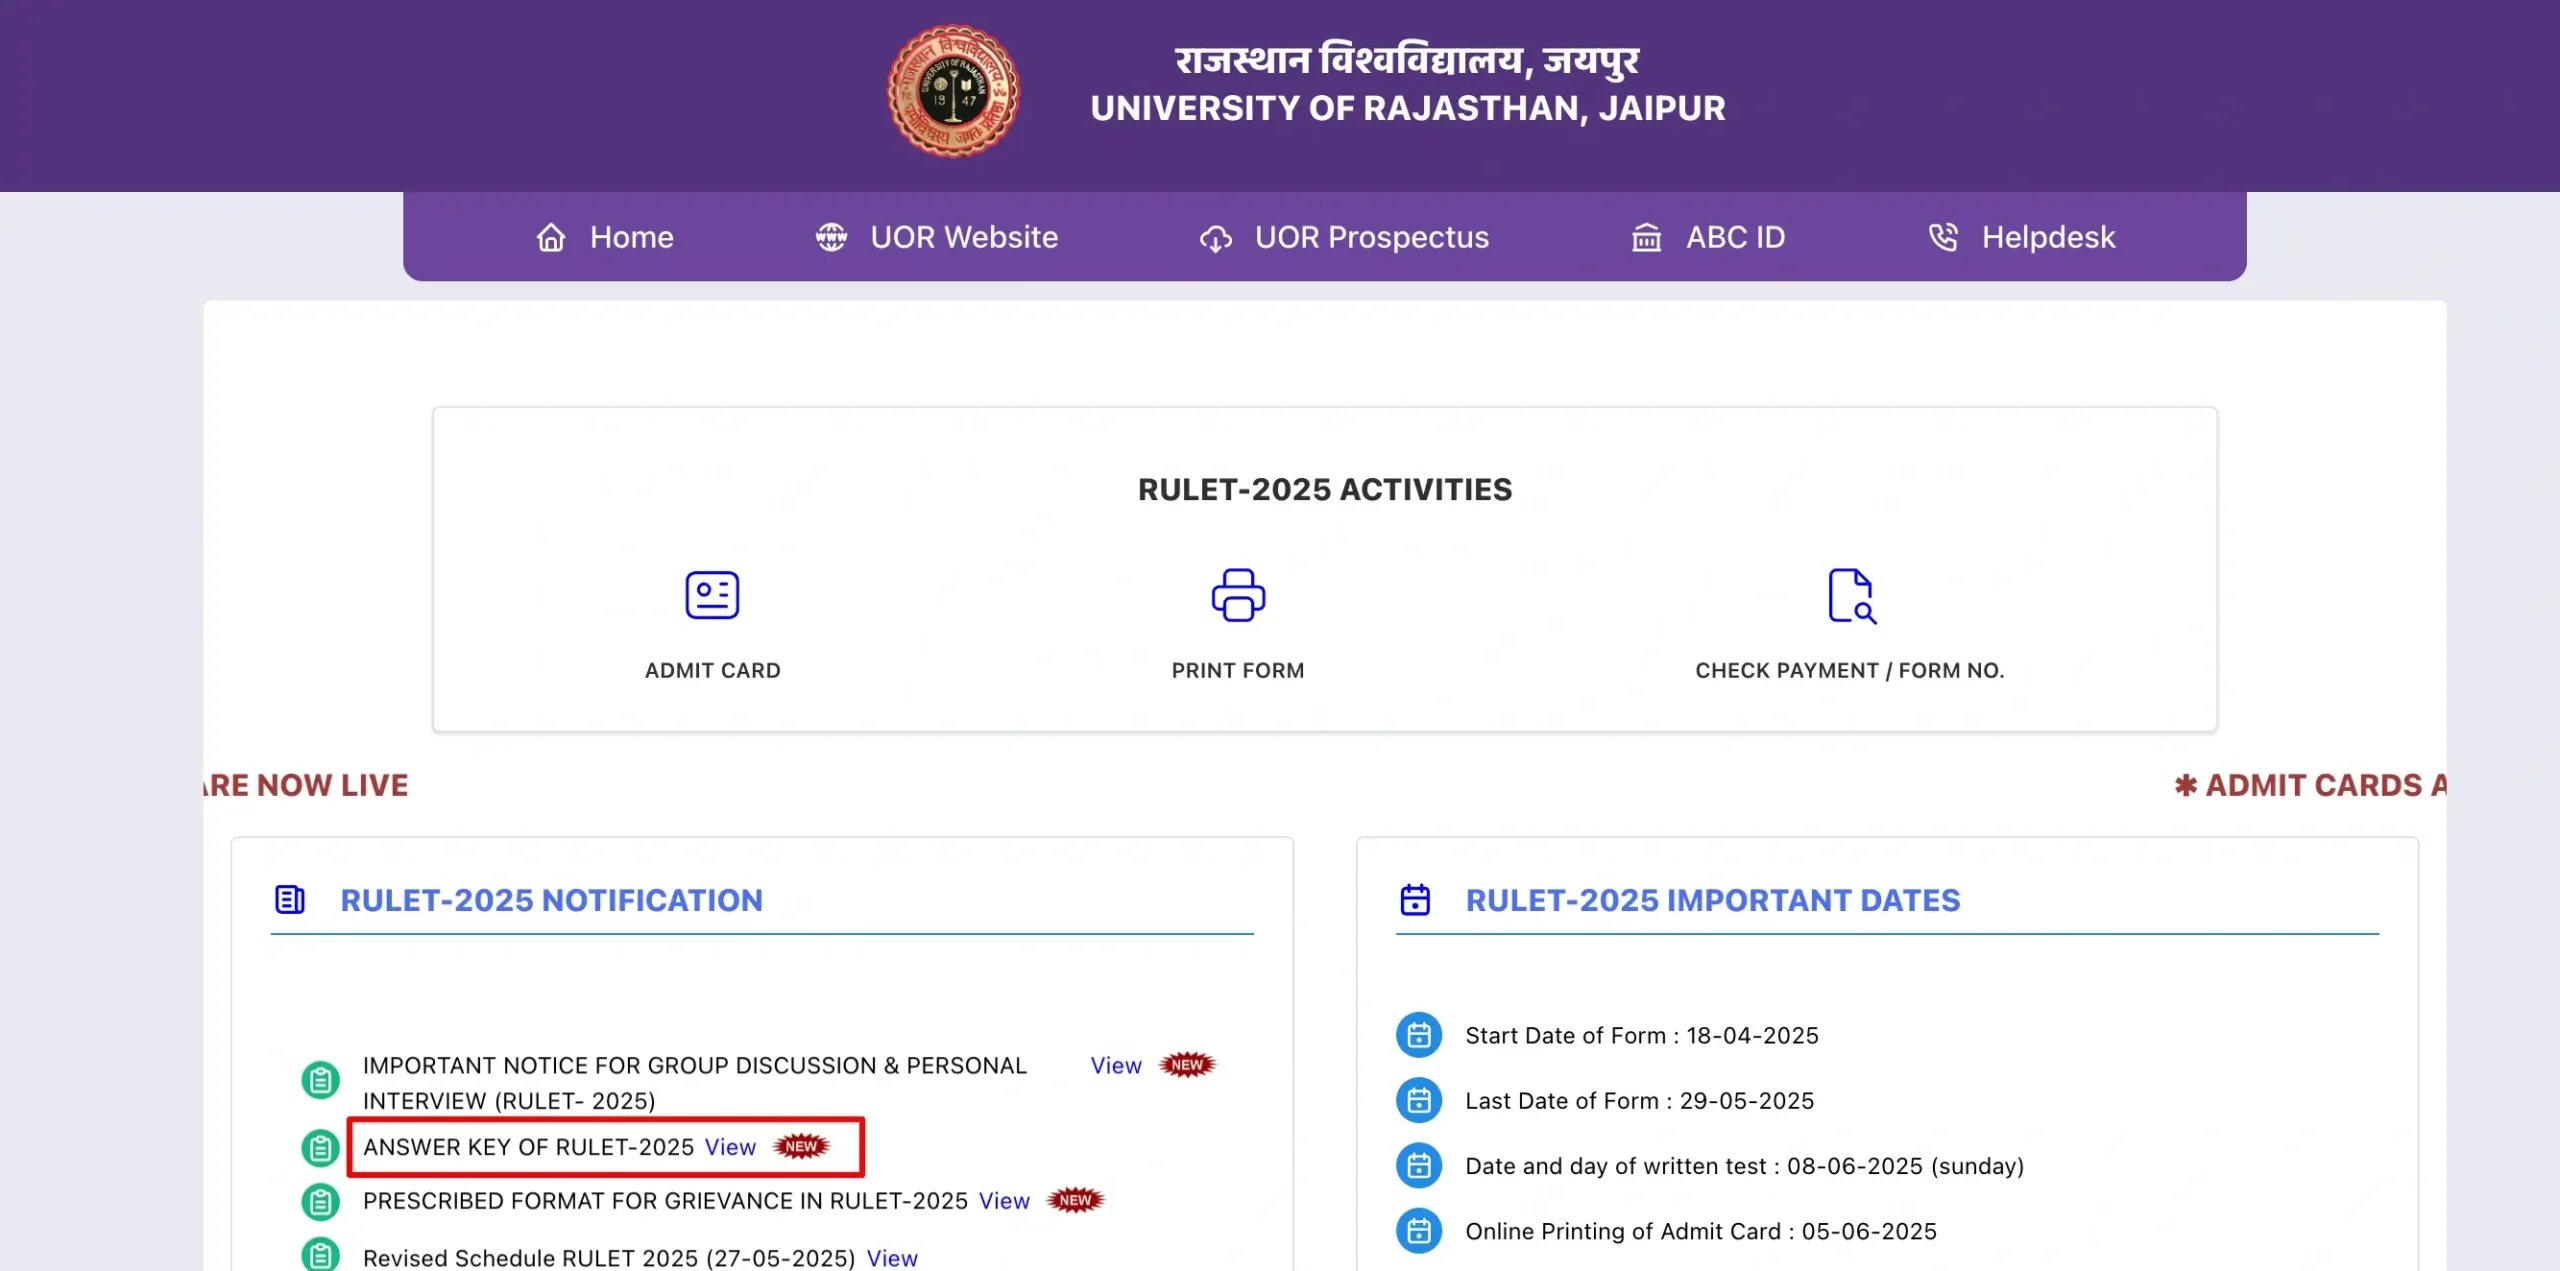Click the globe icon beside UOR Website

tap(831, 238)
